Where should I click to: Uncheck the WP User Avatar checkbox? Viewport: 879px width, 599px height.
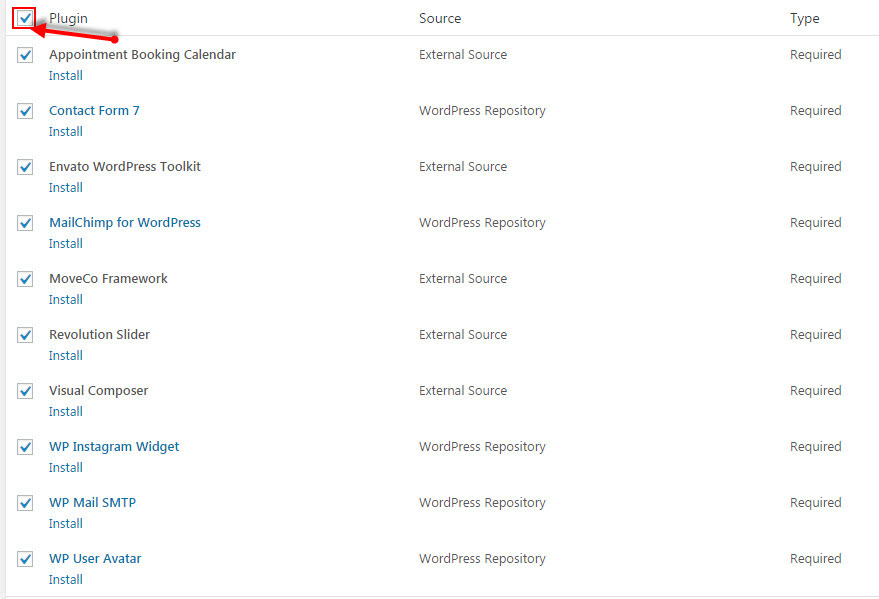click(x=25, y=559)
